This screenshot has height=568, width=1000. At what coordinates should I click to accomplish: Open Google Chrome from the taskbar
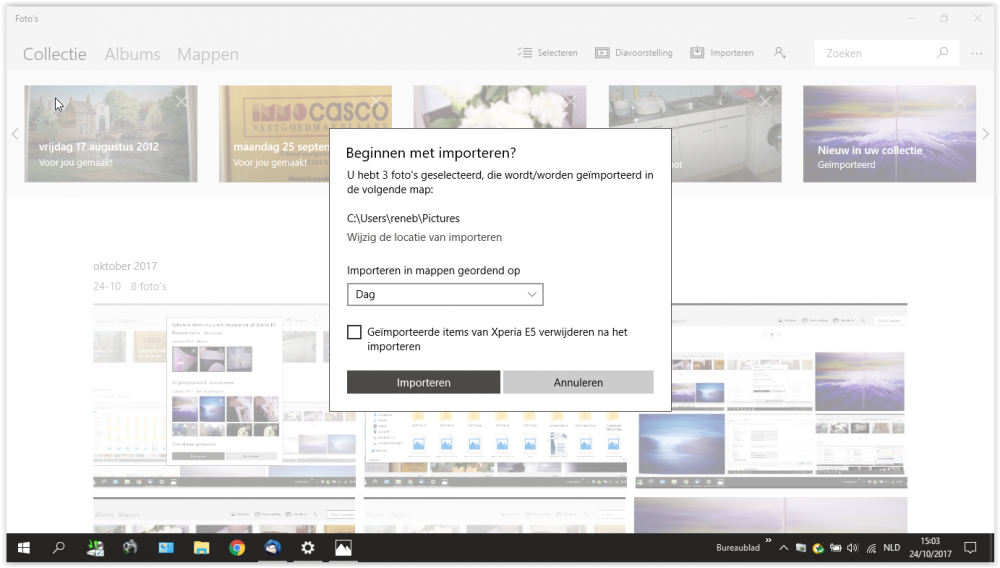click(x=237, y=547)
